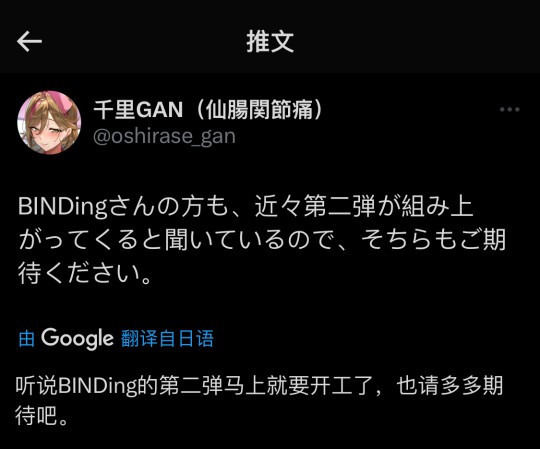Open profile via display name 千里GAN
The height and width of the screenshot is (449, 540).
click(138, 110)
